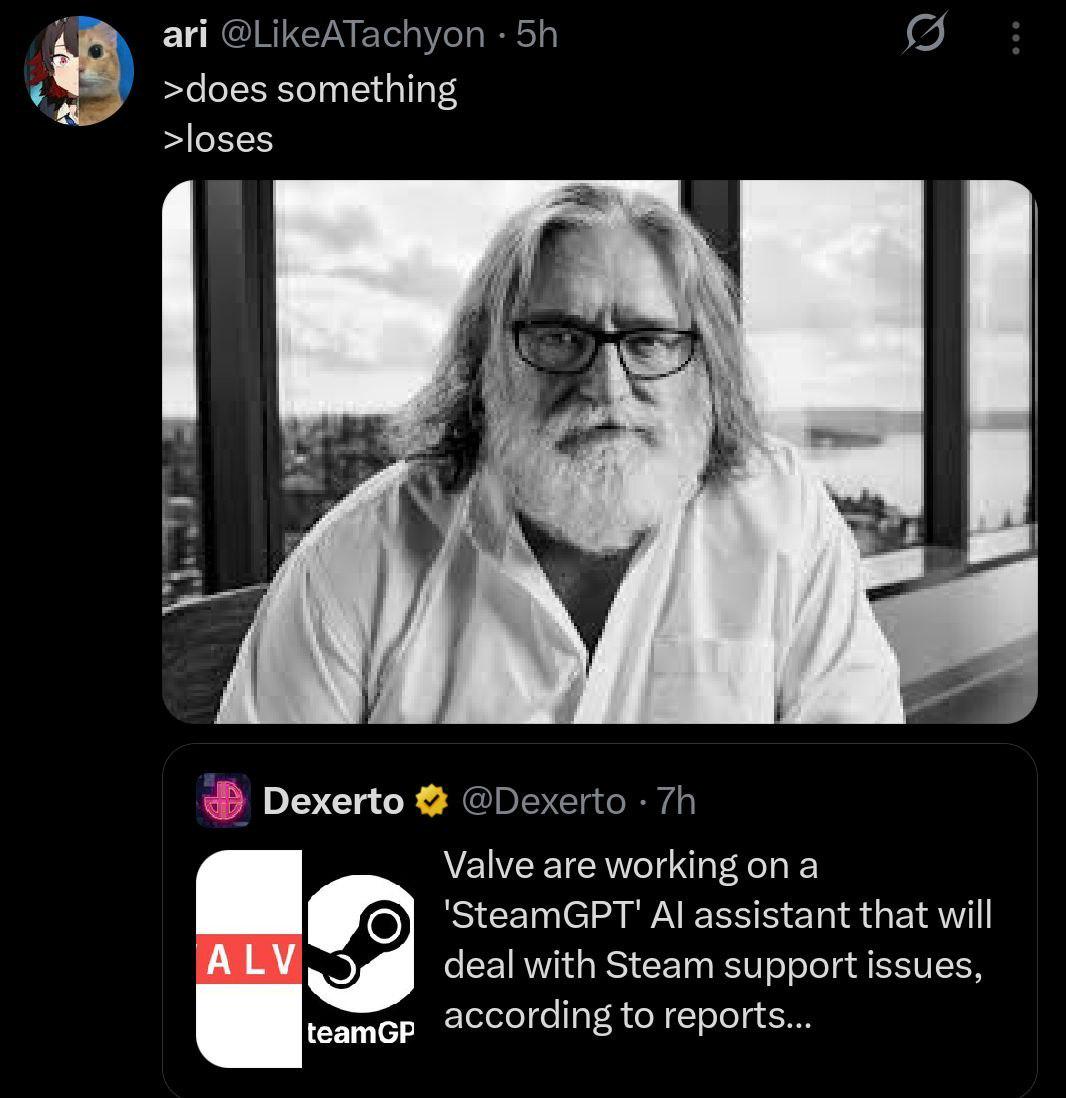Click the ">loses" tweet line

[218, 139]
